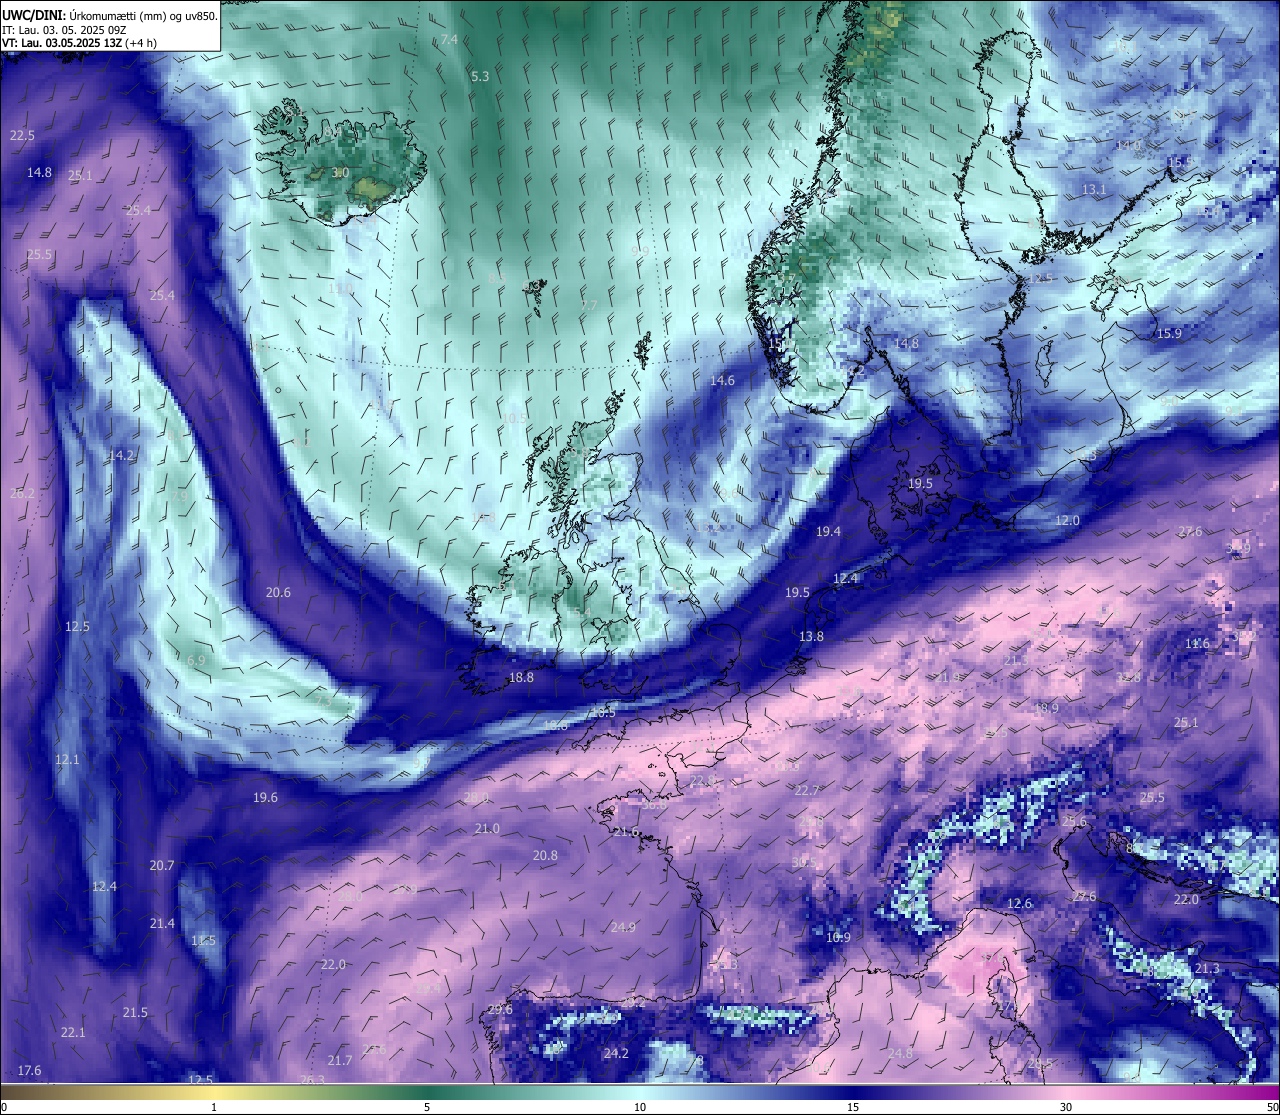
Task: Click the 21.0 value label
Action: pos(487,829)
